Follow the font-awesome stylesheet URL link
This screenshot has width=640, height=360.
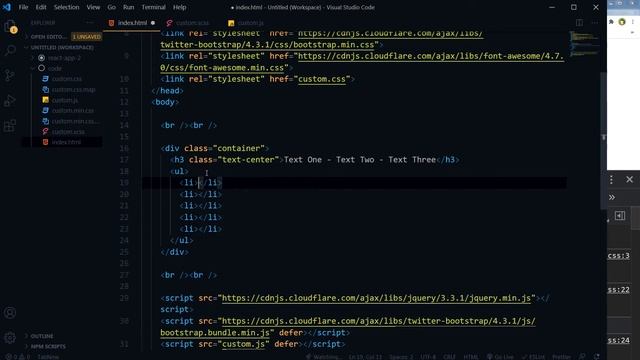(x=362, y=62)
